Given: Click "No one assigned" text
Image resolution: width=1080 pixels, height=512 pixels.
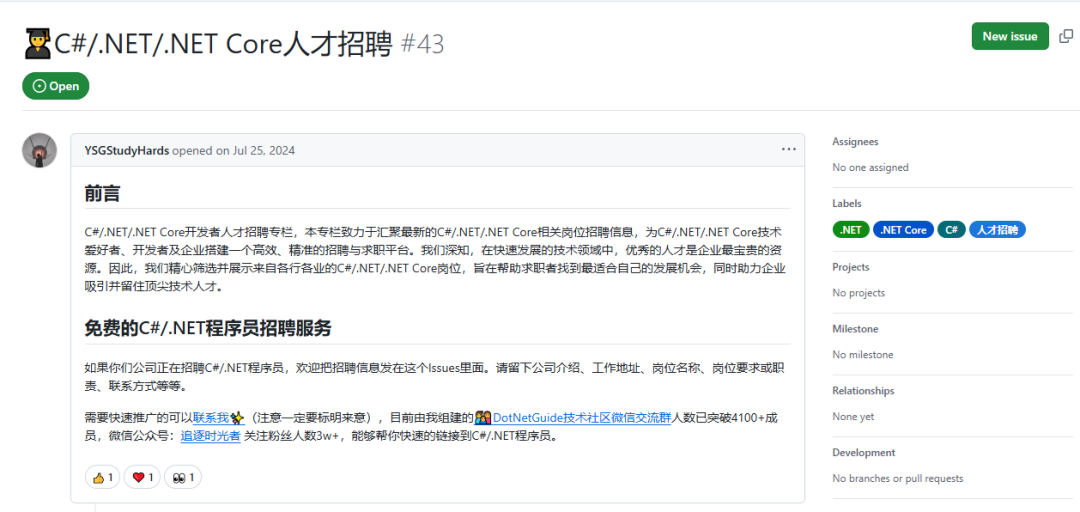Looking at the screenshot, I should point(871,167).
